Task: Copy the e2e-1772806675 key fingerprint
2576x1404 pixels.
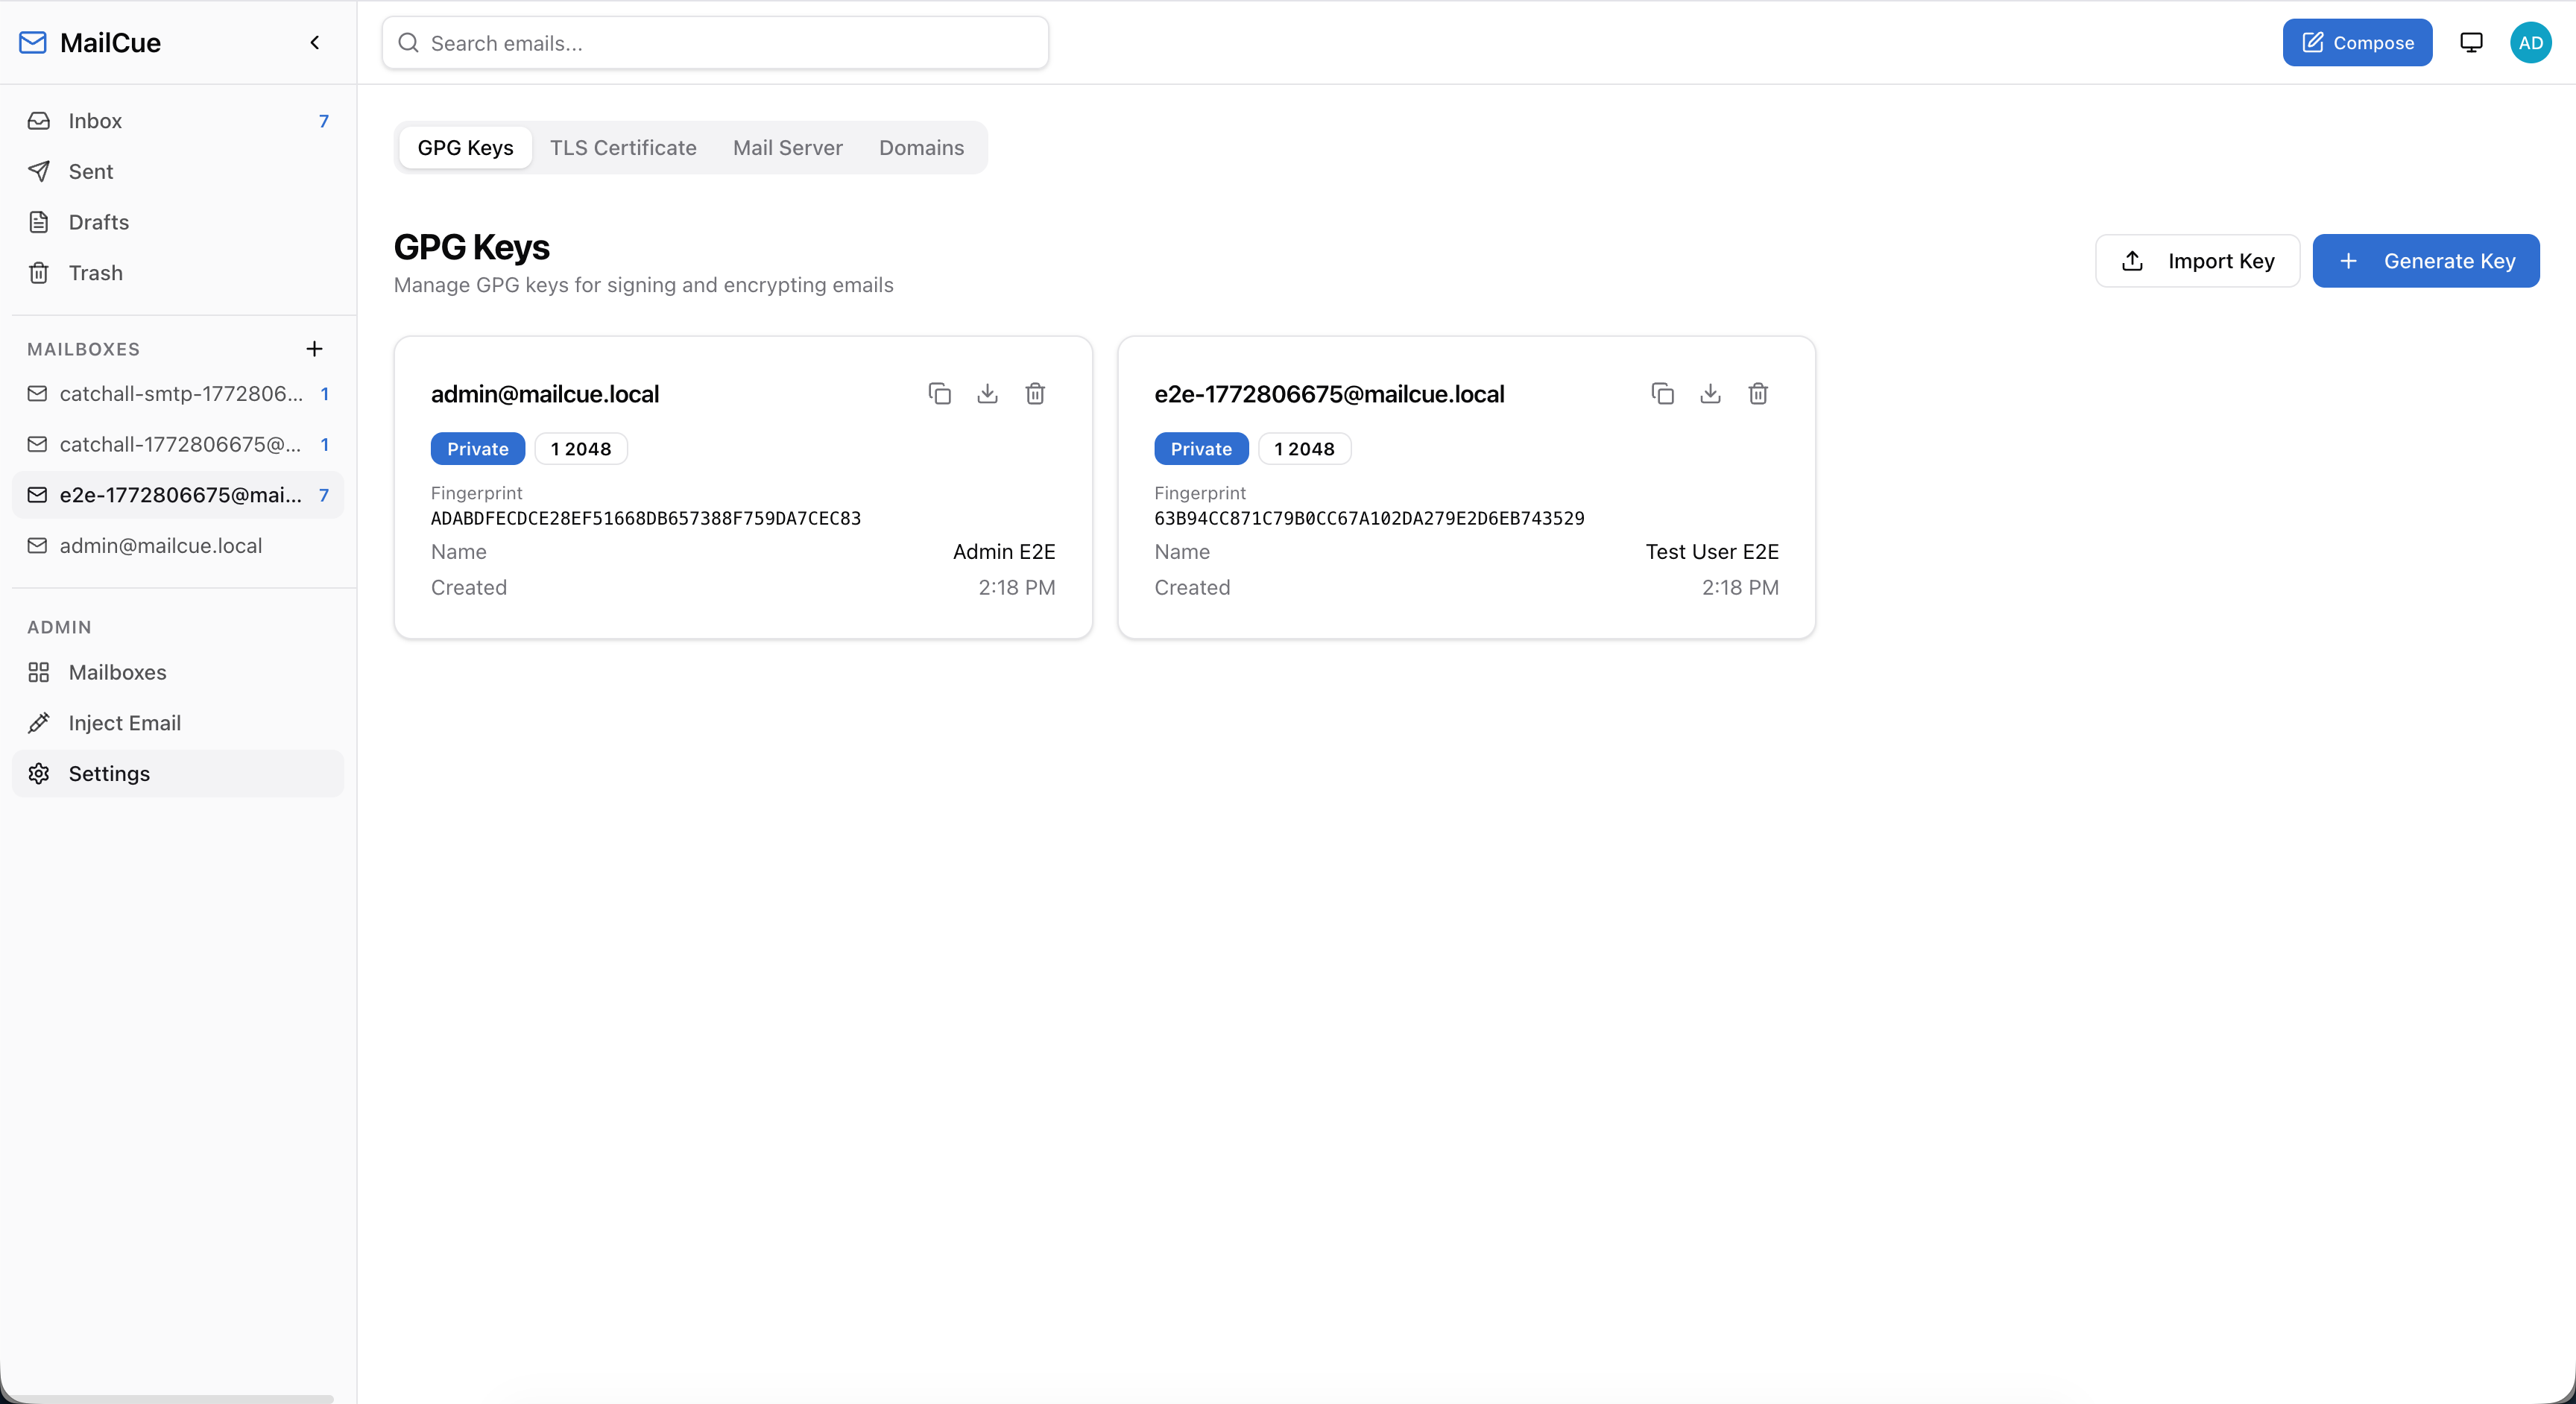Action: (1662, 394)
